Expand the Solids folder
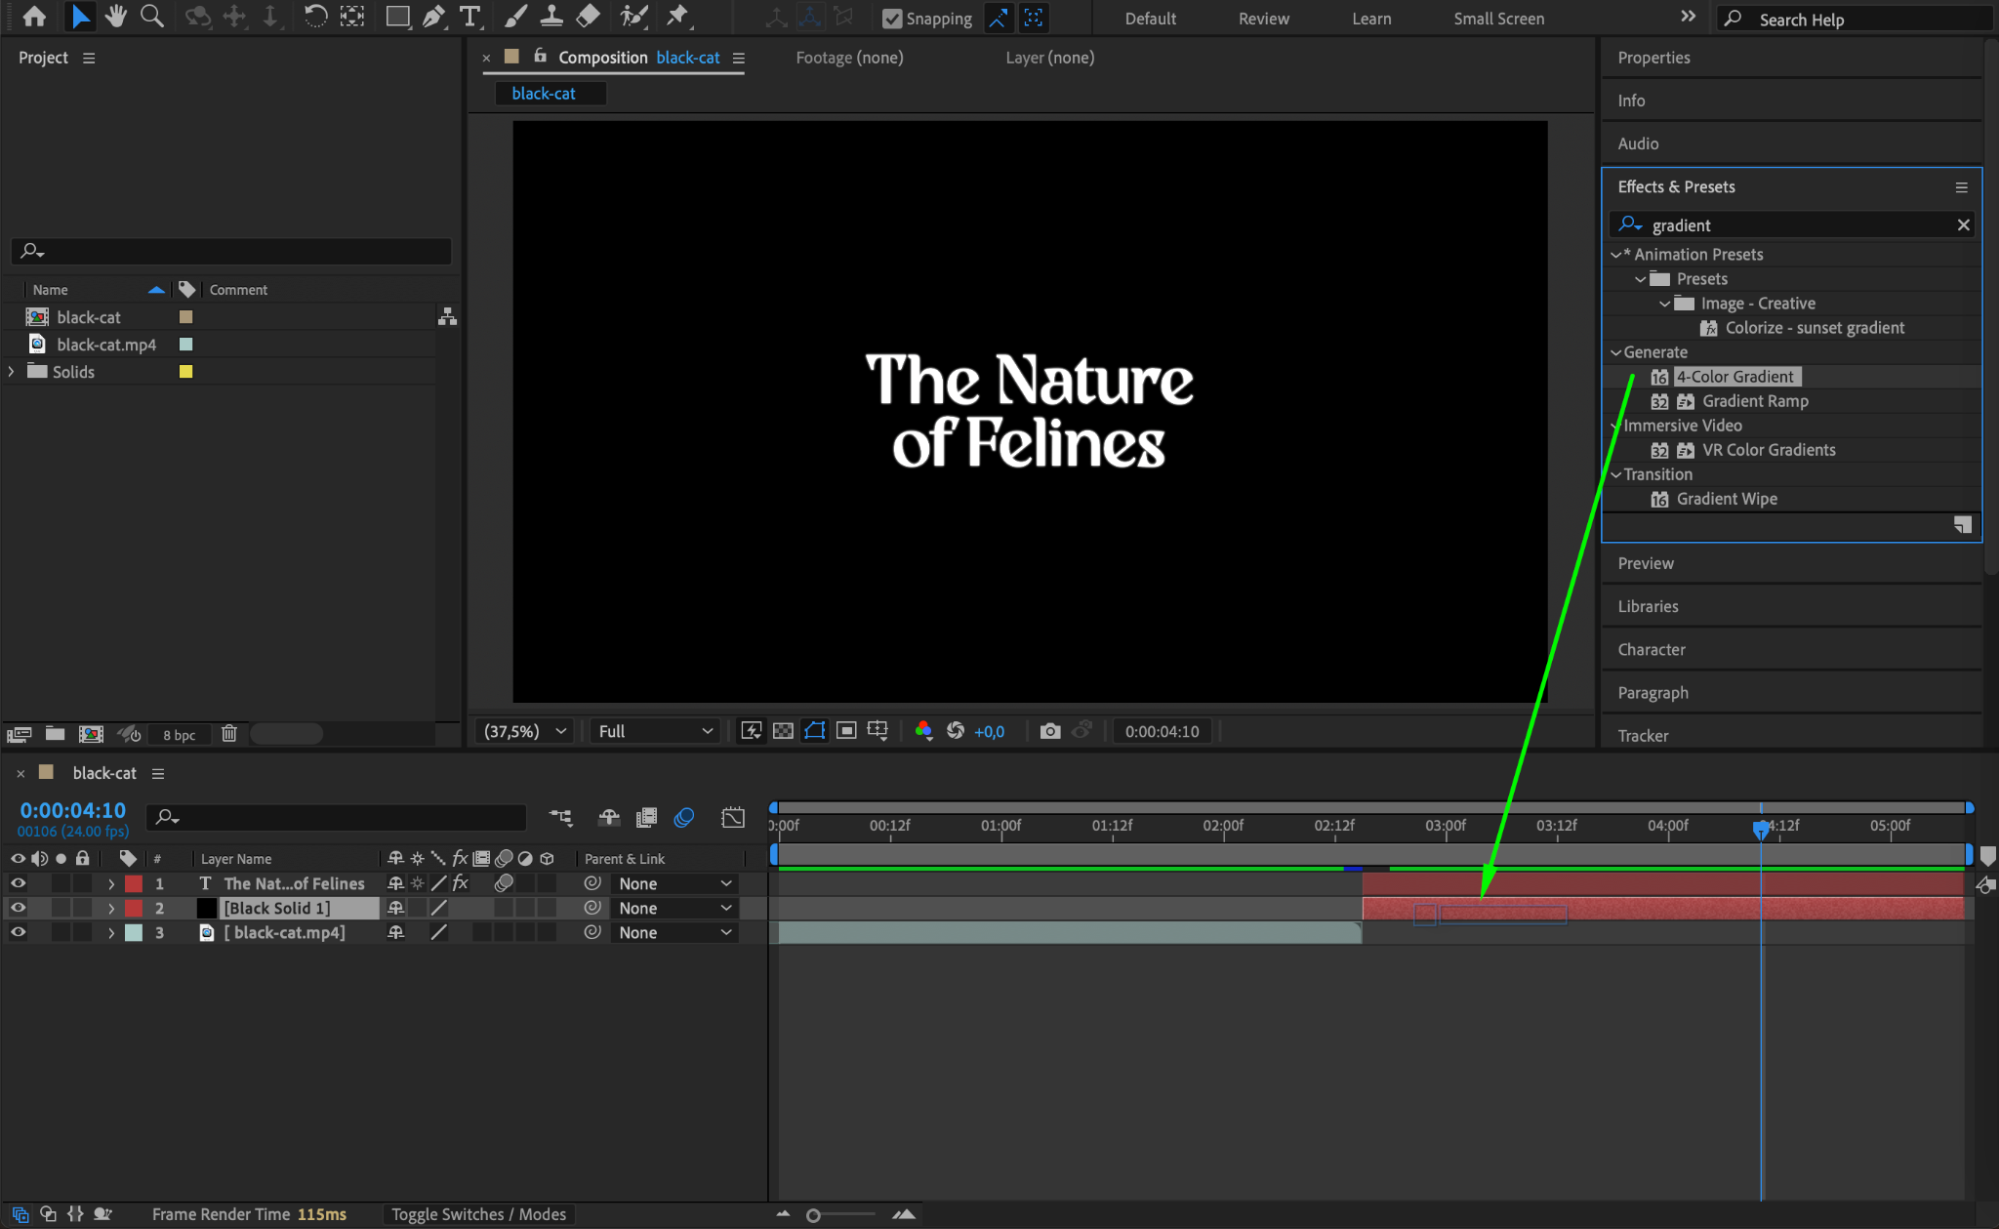 12,371
